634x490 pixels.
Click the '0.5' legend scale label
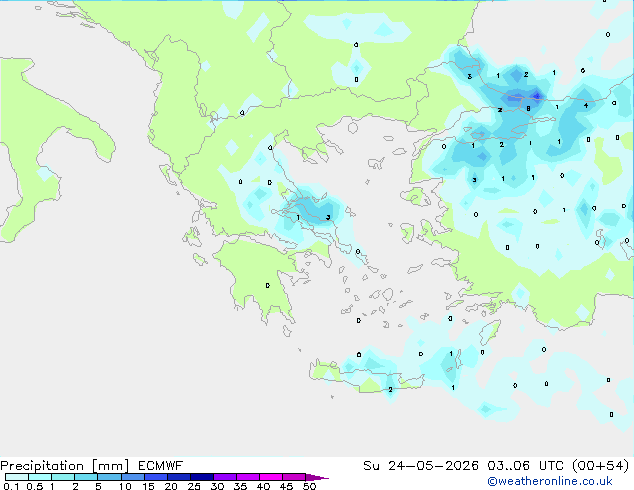(x=35, y=486)
